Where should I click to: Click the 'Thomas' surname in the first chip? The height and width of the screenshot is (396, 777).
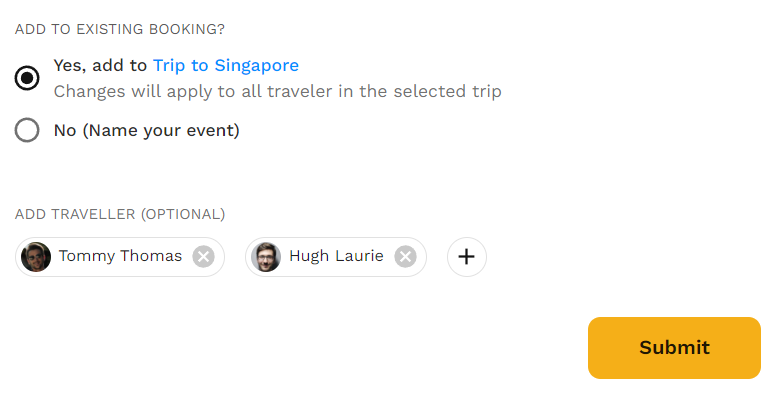pos(151,256)
